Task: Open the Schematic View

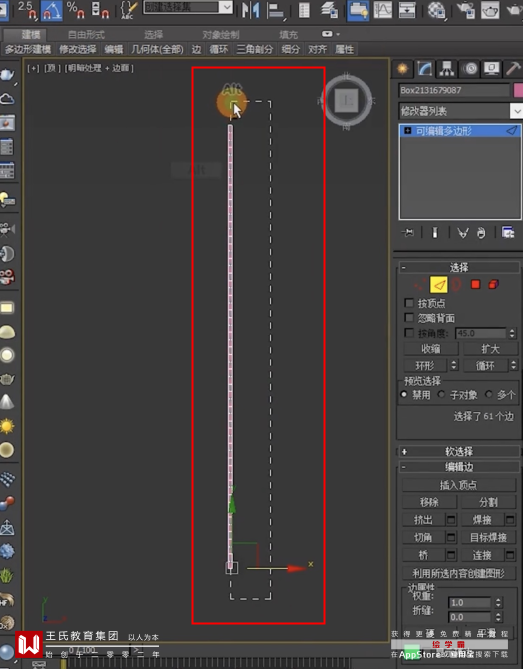Action: (407, 10)
